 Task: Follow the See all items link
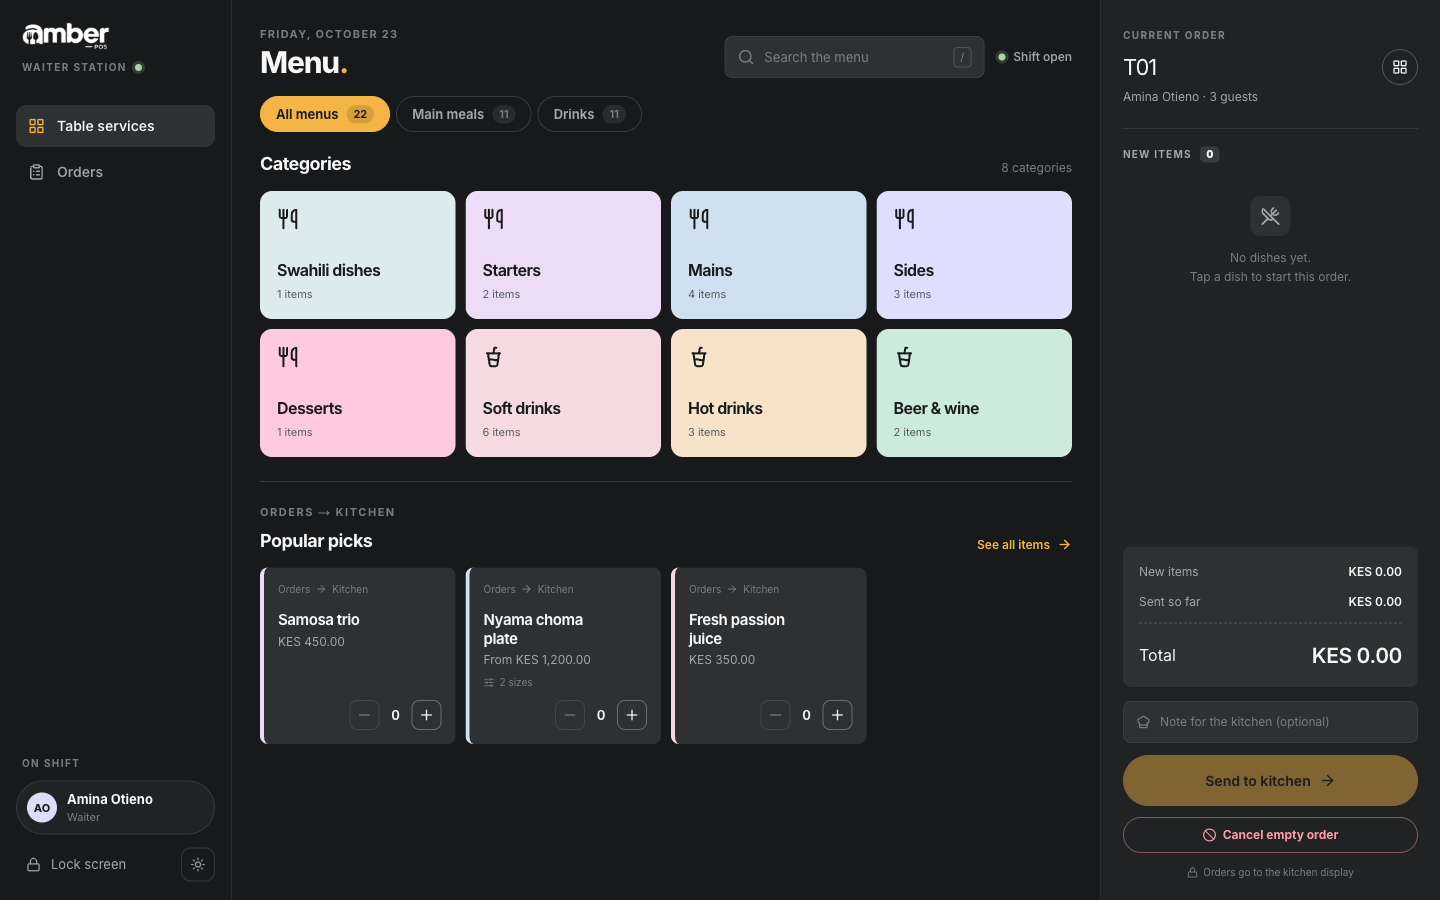(1024, 545)
